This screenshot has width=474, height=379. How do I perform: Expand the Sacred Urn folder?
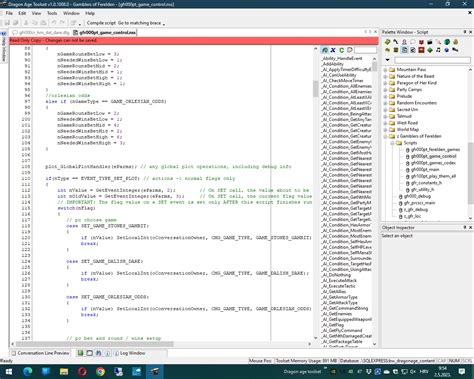click(385, 110)
